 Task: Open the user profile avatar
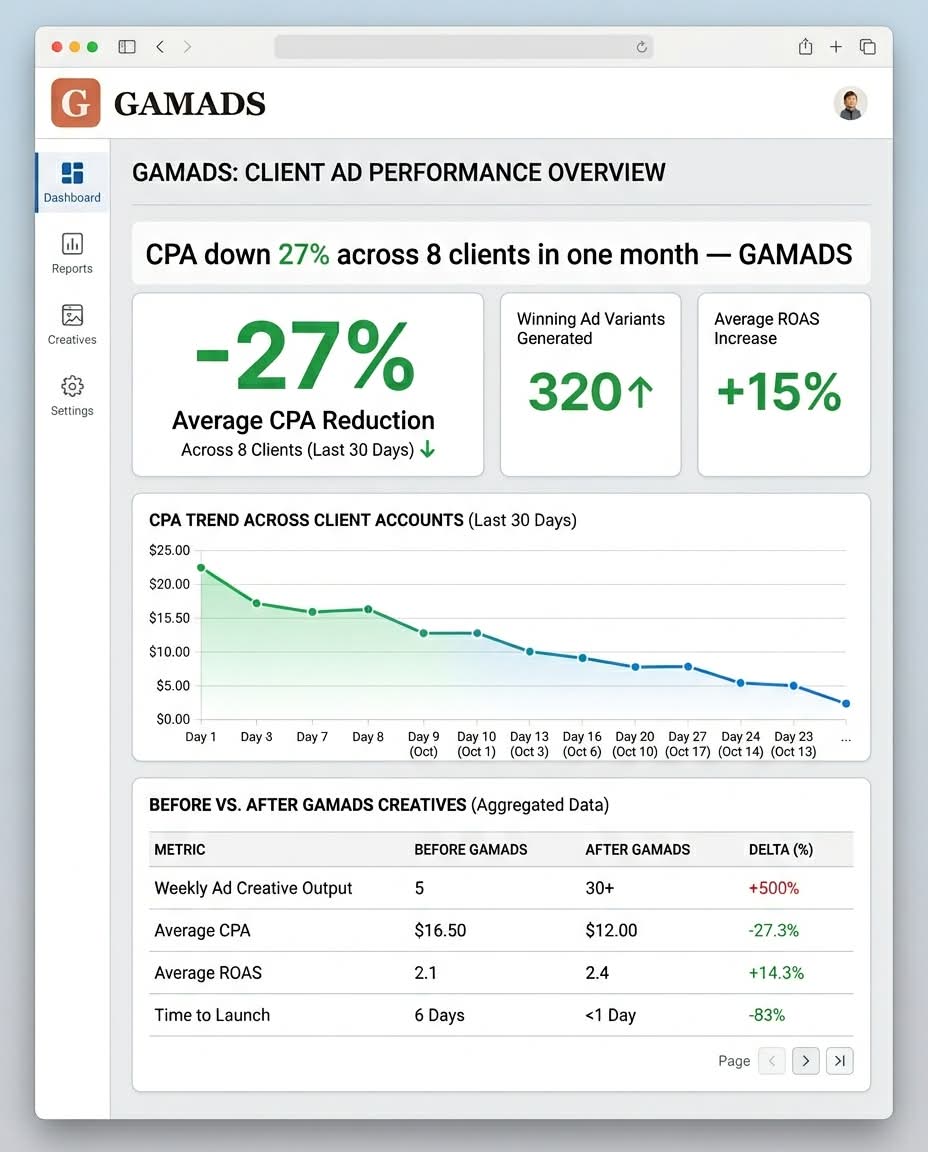(x=850, y=103)
